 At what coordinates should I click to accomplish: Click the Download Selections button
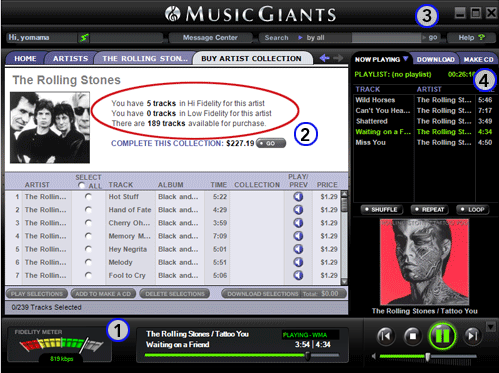tap(263, 294)
